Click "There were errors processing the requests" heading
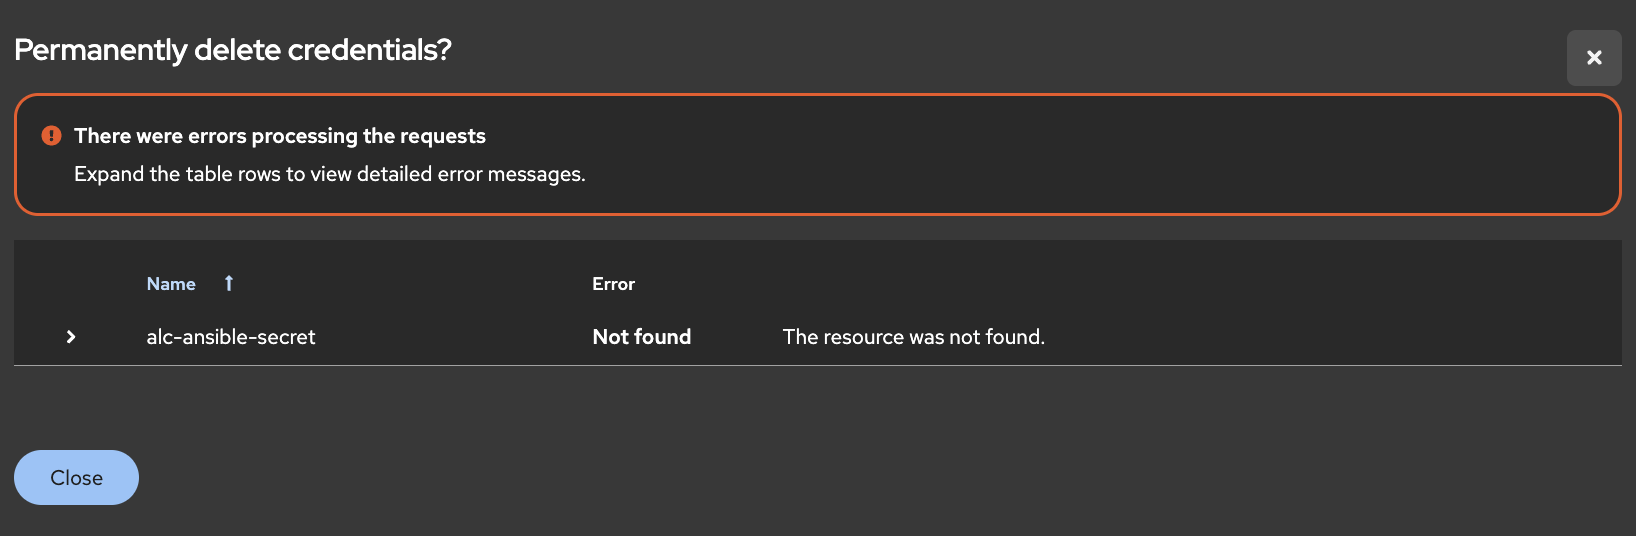The width and height of the screenshot is (1636, 536). coord(279,136)
